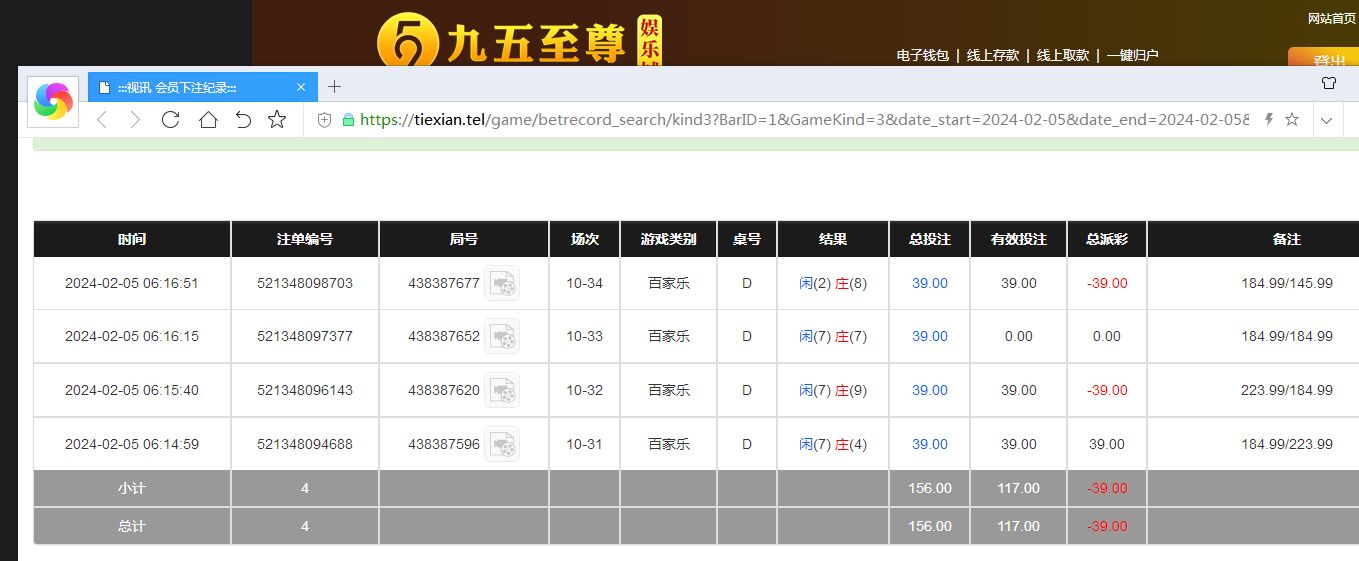
Task: Click the 注单编号 column header
Action: pyautogui.click(x=305, y=239)
